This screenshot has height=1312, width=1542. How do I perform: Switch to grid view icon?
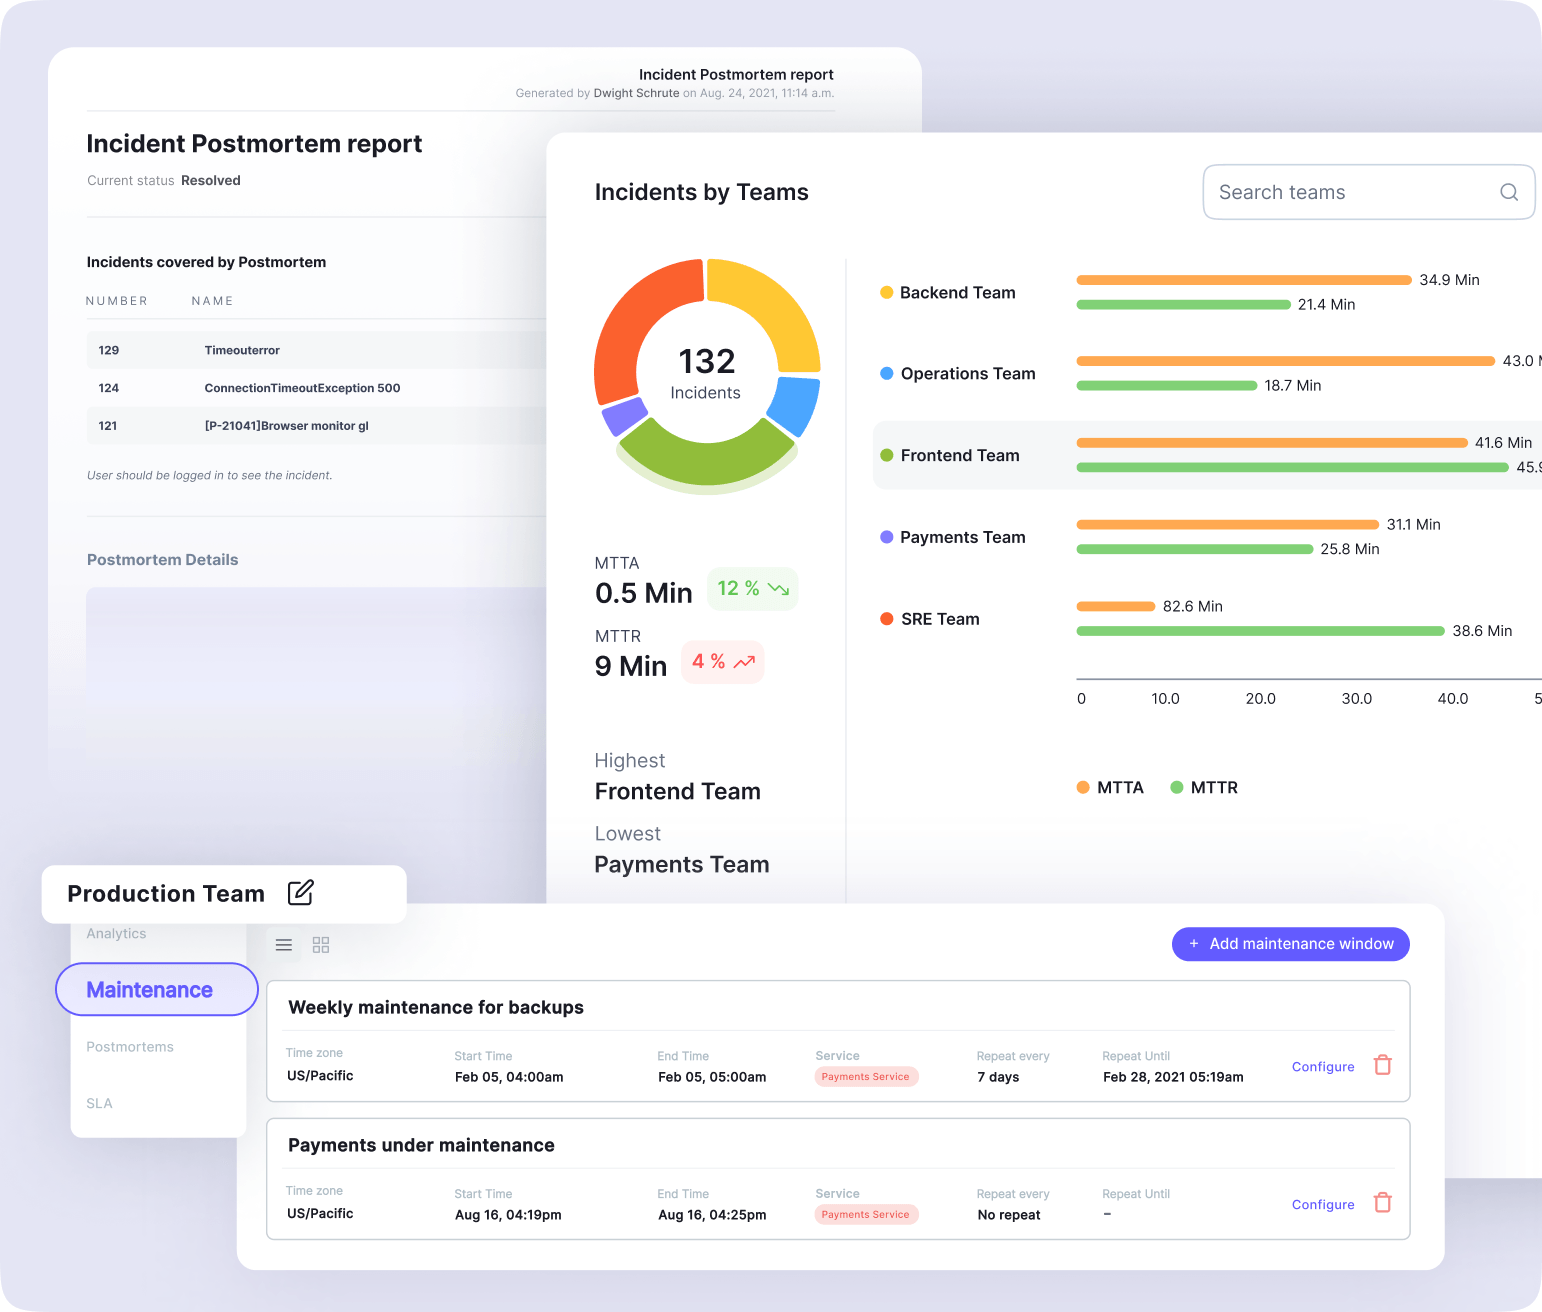click(321, 945)
